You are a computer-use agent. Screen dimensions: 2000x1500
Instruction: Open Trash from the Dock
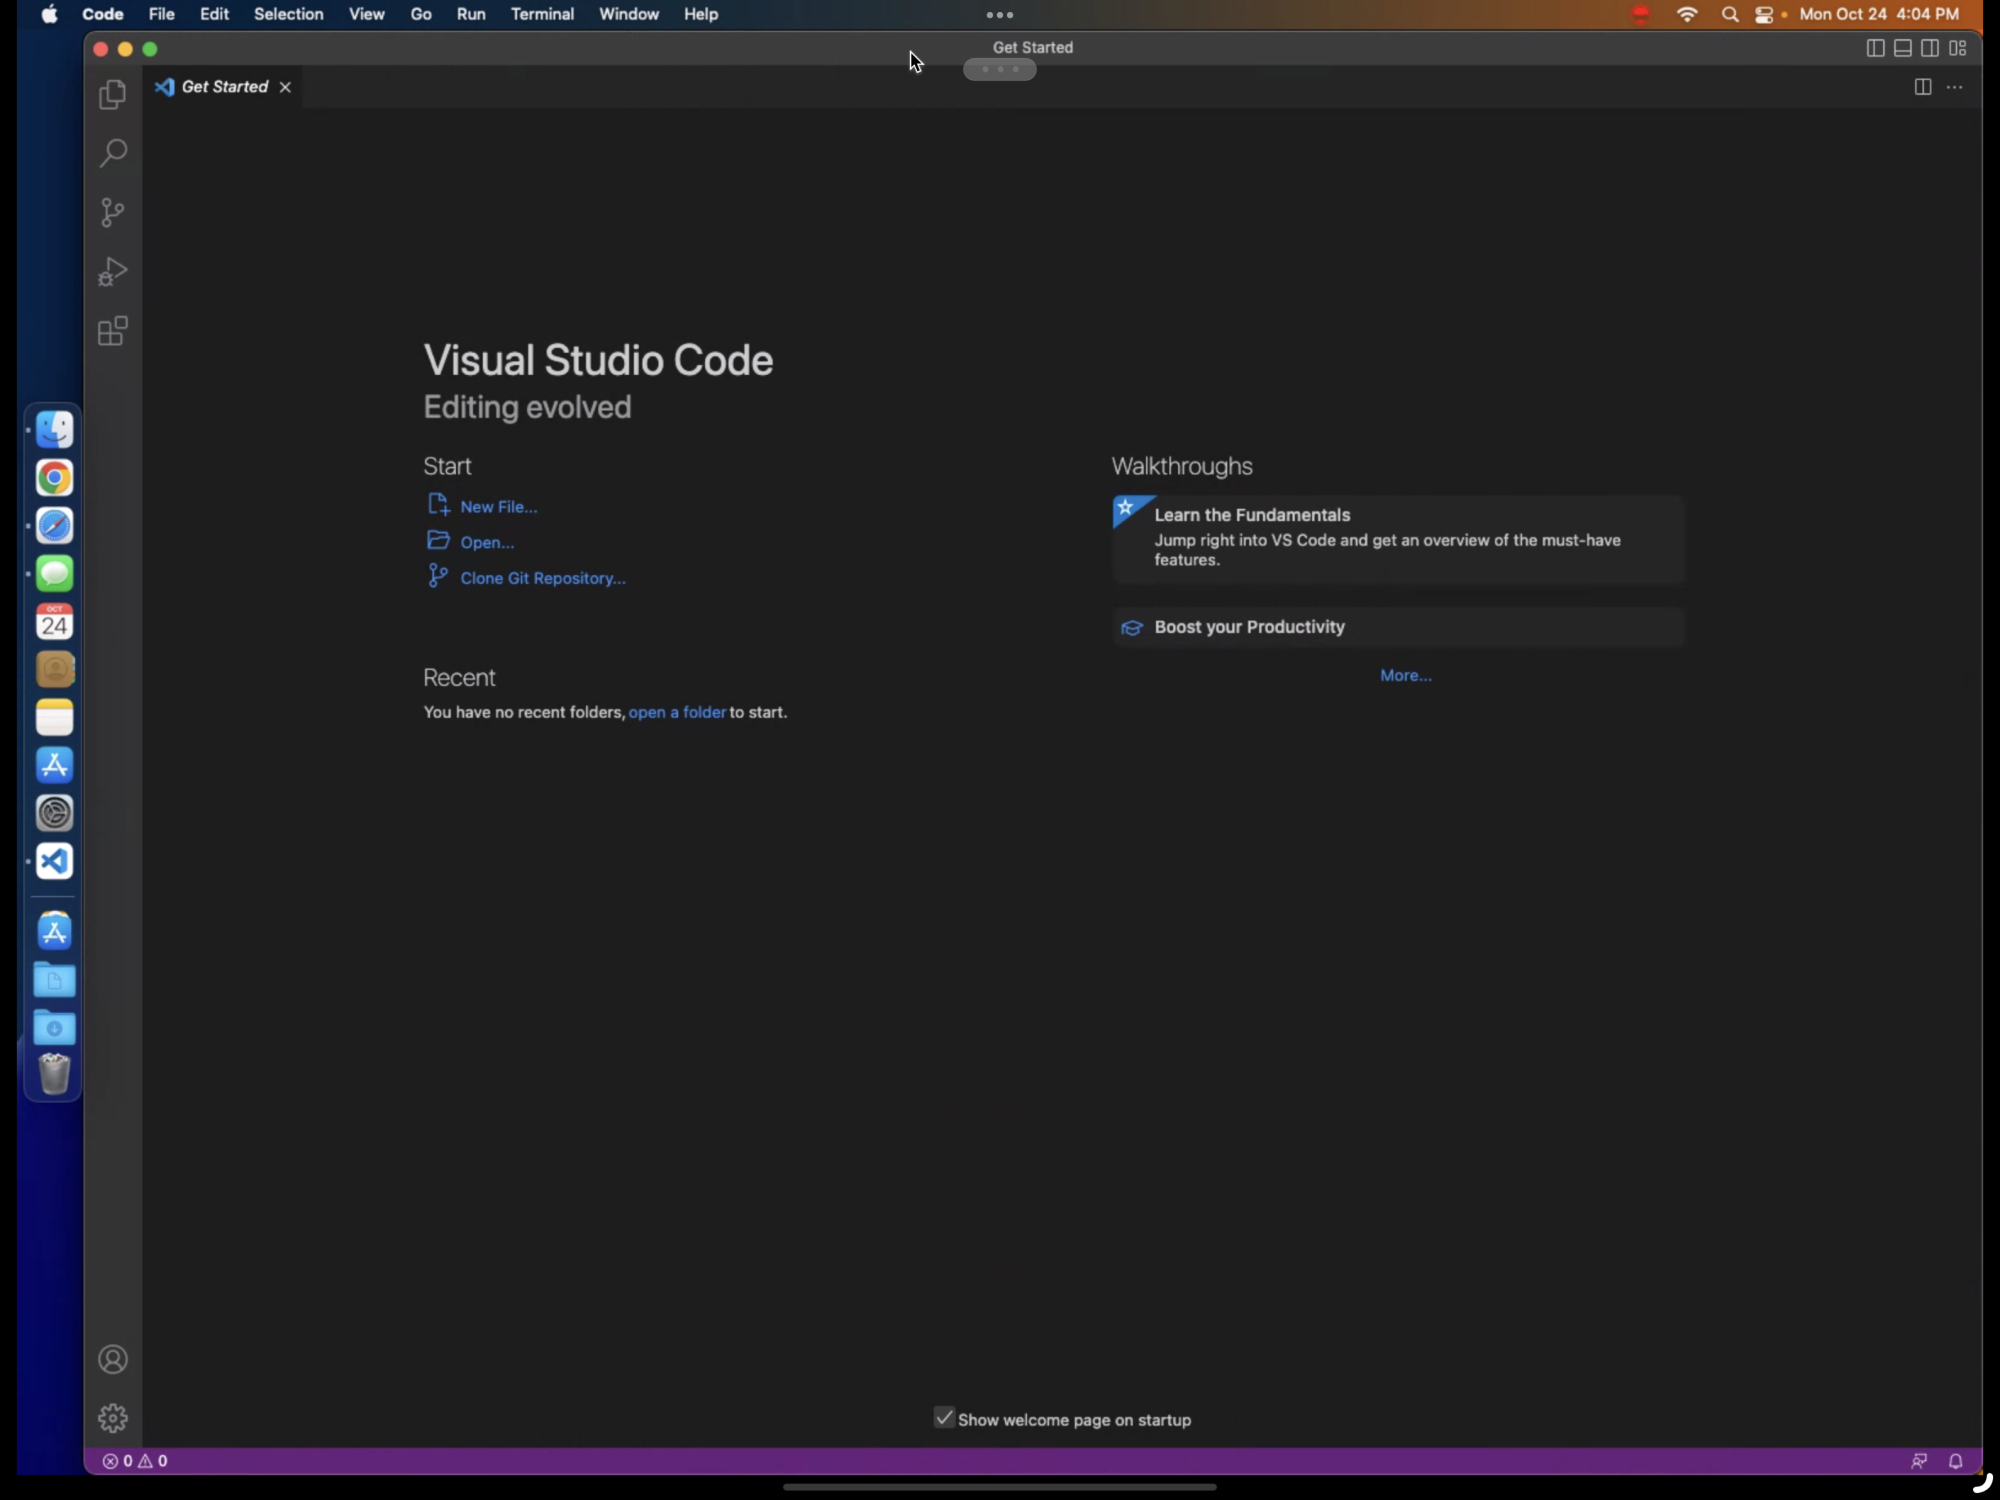click(x=55, y=1075)
